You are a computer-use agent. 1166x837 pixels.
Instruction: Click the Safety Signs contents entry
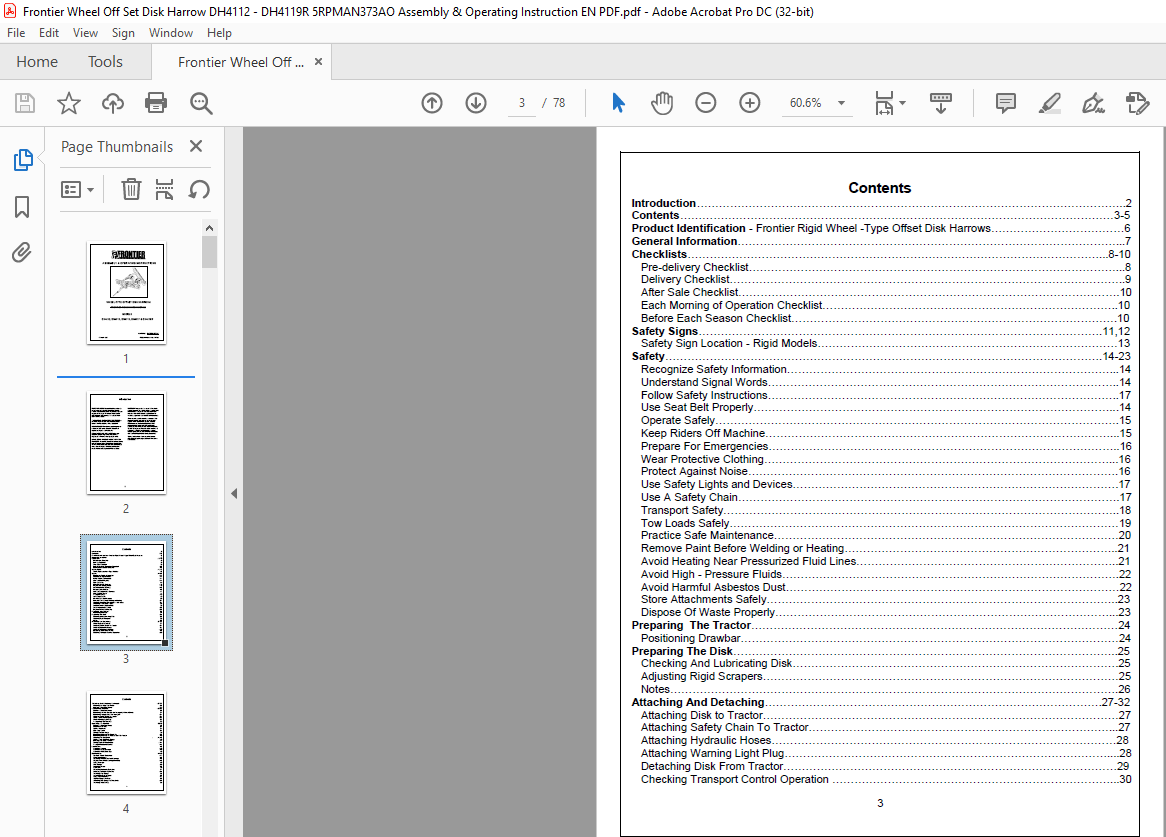[x=881, y=331]
